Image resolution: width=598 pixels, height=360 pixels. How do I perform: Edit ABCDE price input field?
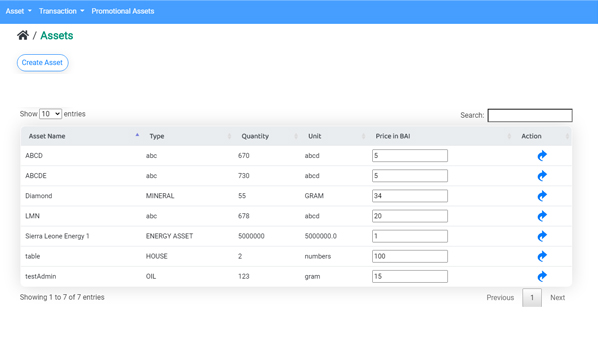410,176
